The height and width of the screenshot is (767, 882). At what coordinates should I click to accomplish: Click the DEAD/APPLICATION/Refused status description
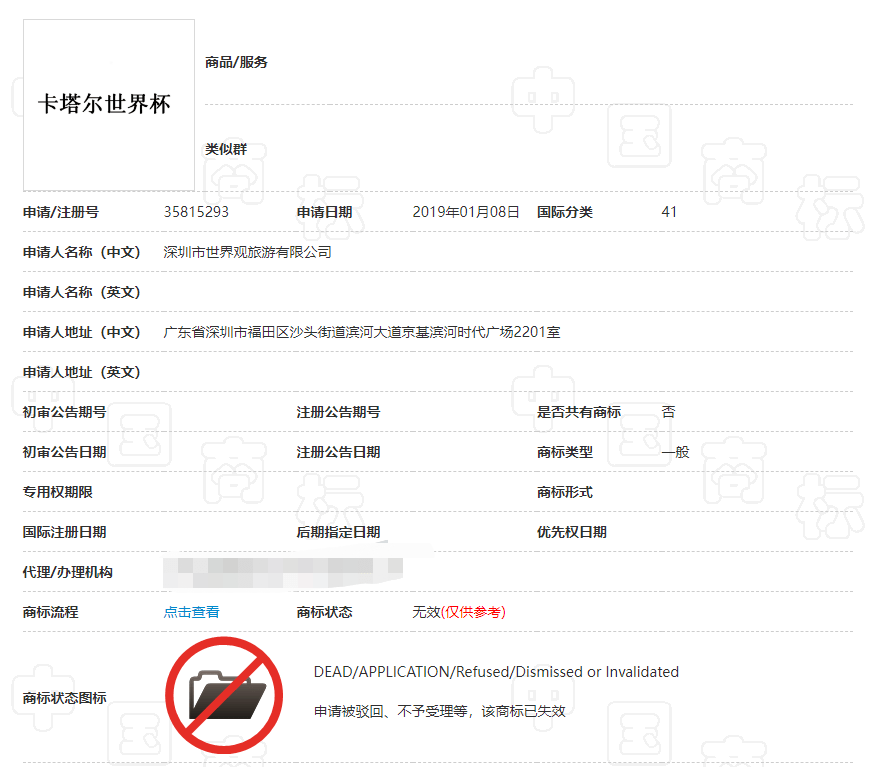(x=496, y=672)
